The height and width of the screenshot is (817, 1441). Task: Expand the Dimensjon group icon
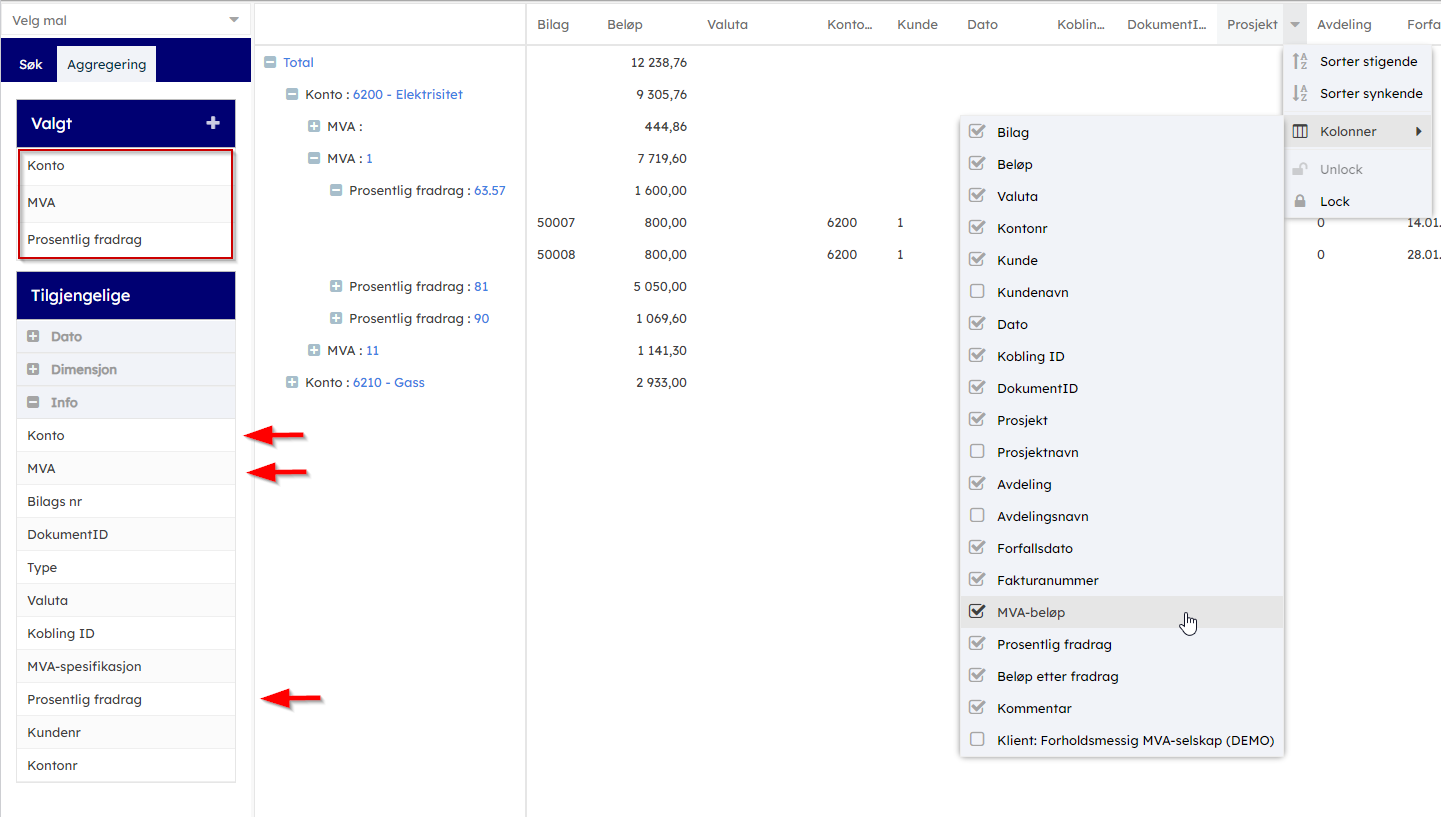pyautogui.click(x=34, y=369)
